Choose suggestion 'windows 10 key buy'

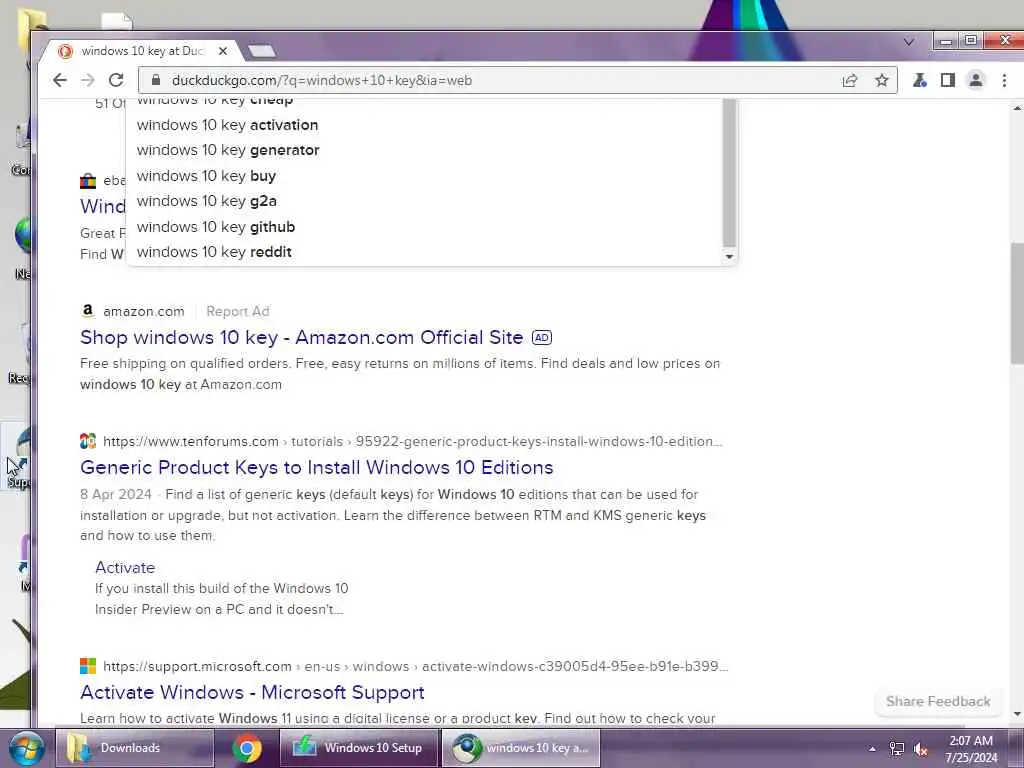(206, 176)
